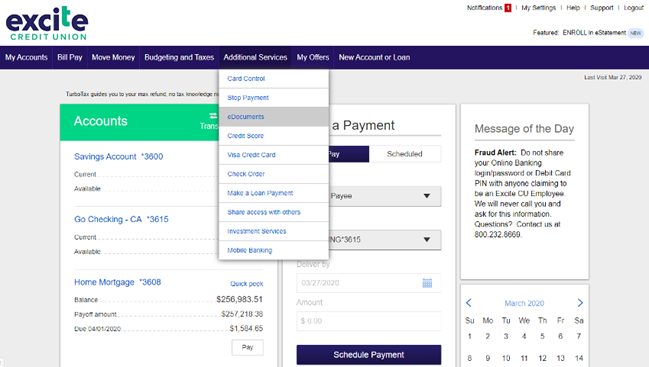Open the Move Money menu
Image resolution: width=649 pixels, height=367 pixels.
[113, 58]
